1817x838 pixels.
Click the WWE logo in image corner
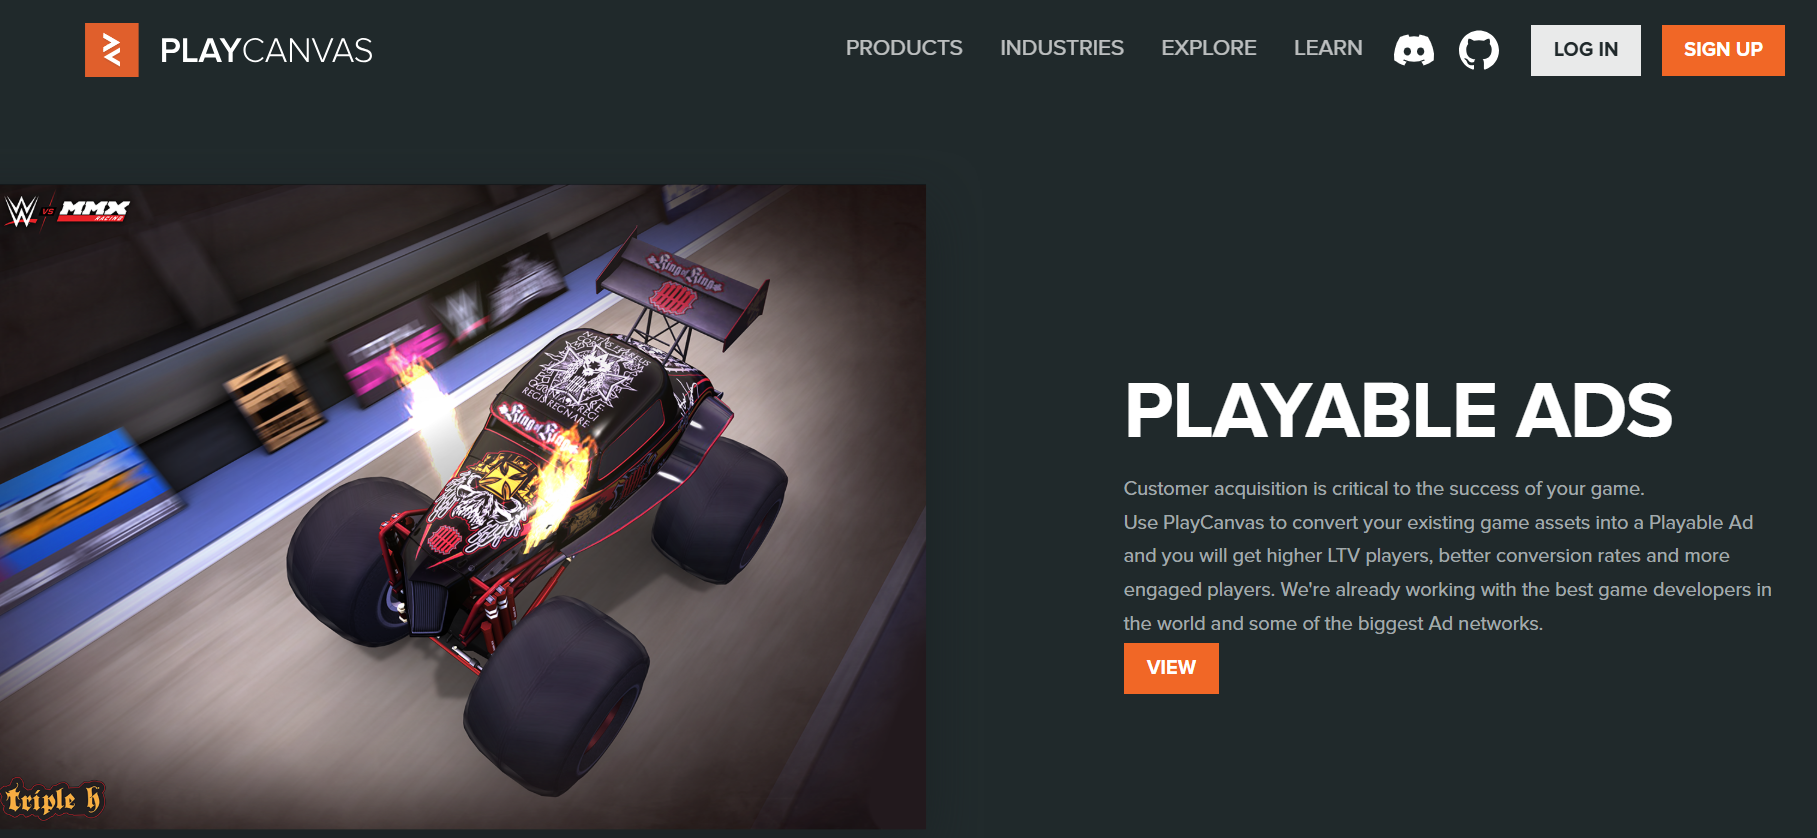coord(21,211)
